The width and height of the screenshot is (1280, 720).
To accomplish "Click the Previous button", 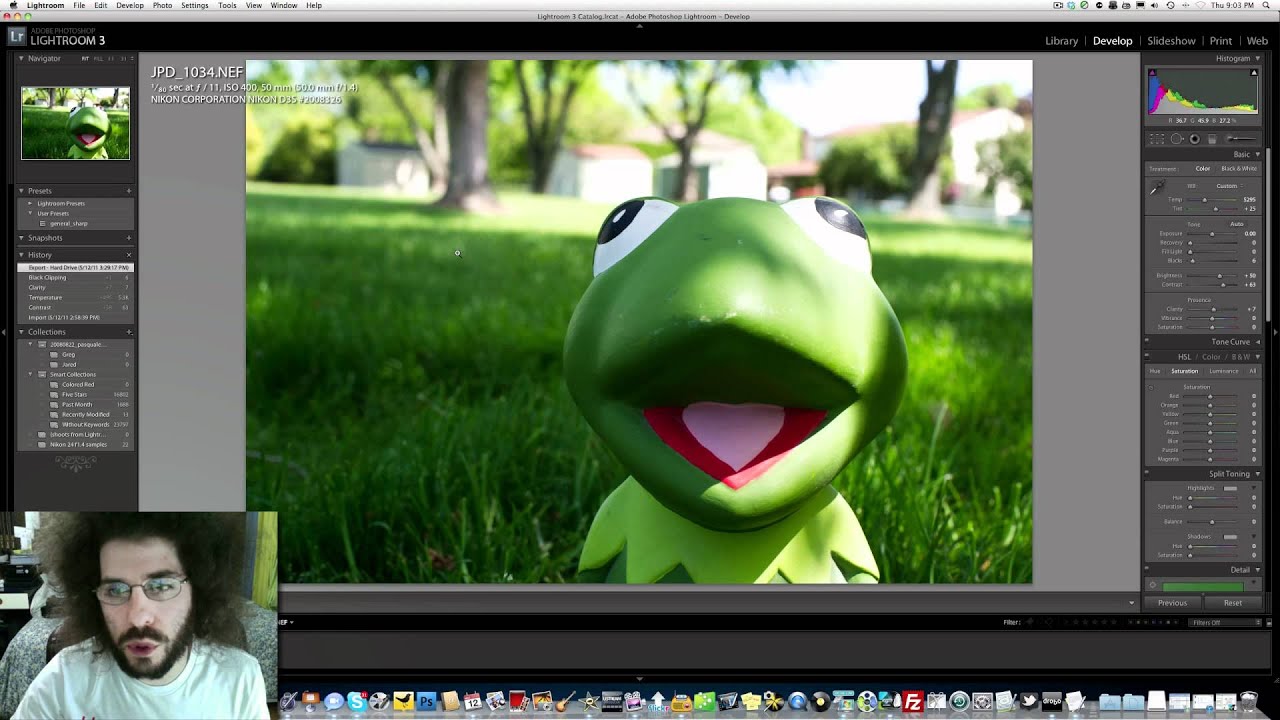I will pyautogui.click(x=1173, y=603).
